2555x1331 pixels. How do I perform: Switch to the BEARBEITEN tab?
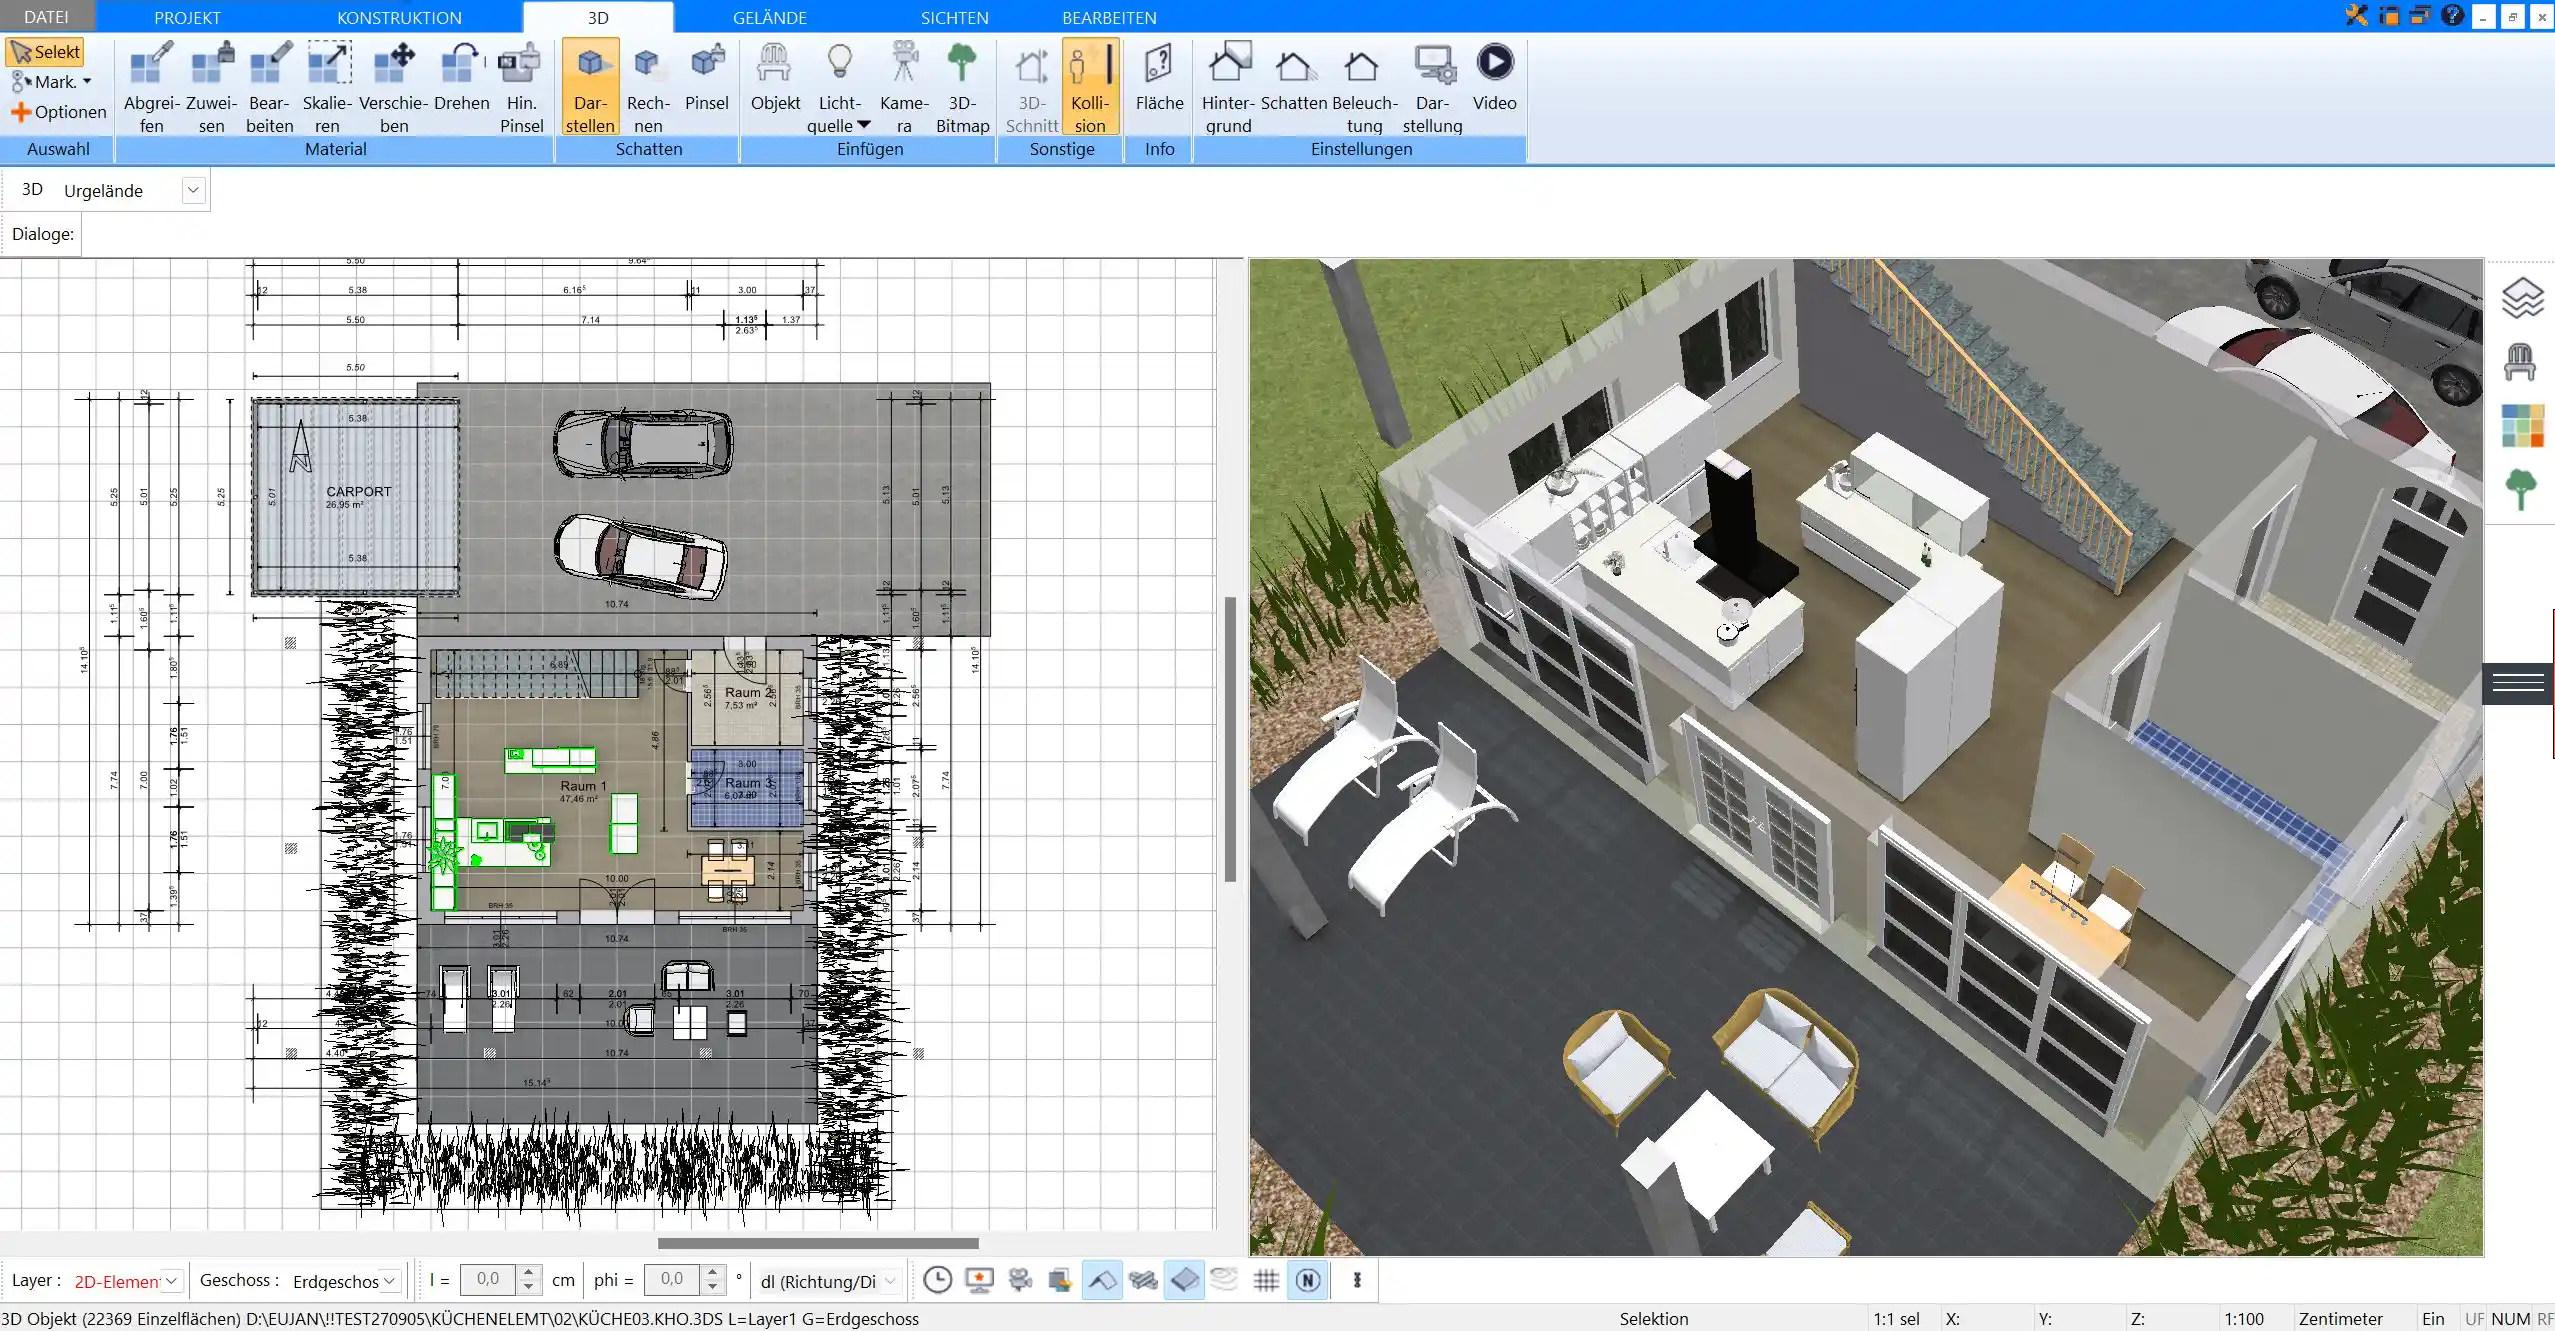pos(1109,17)
